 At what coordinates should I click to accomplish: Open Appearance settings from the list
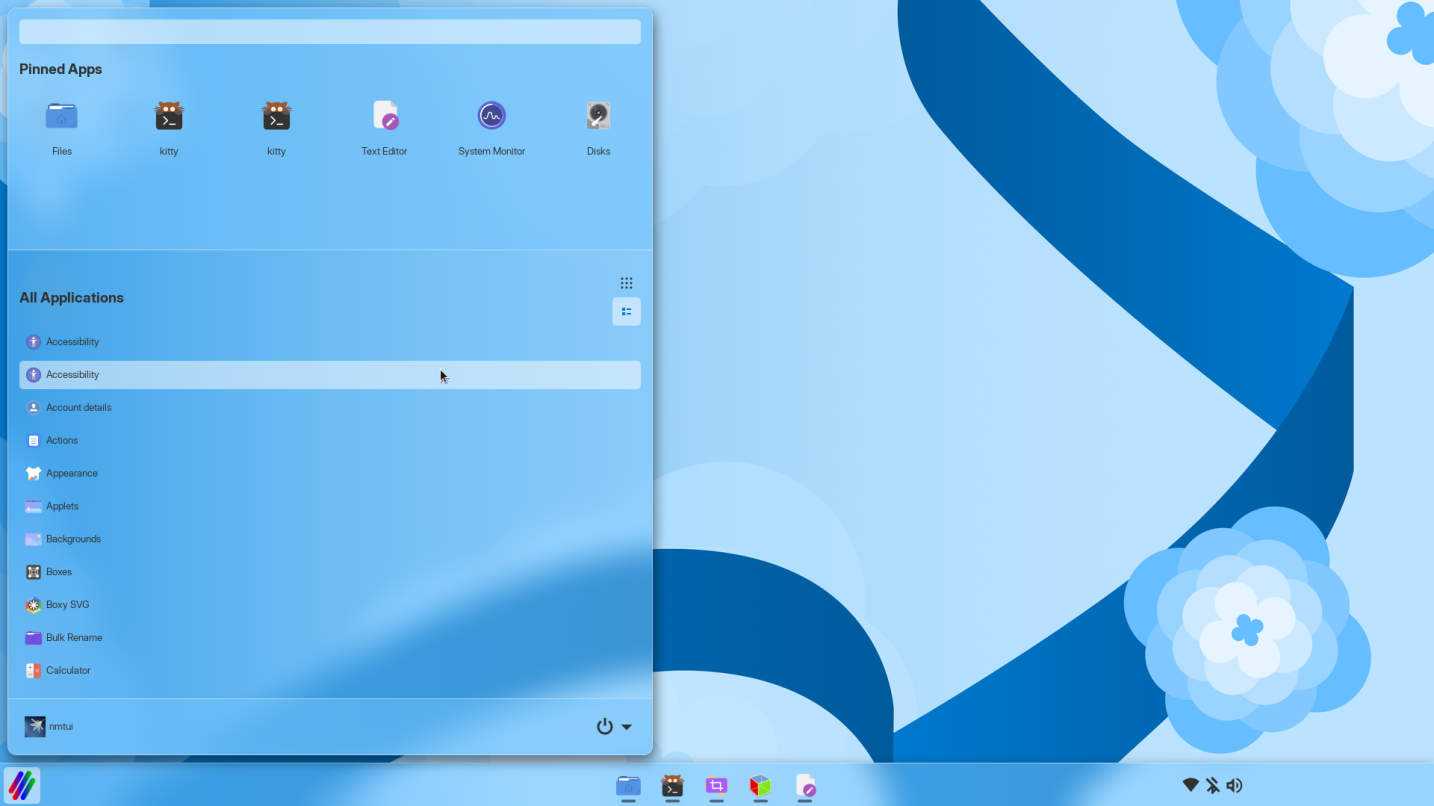pyautogui.click(x=330, y=474)
